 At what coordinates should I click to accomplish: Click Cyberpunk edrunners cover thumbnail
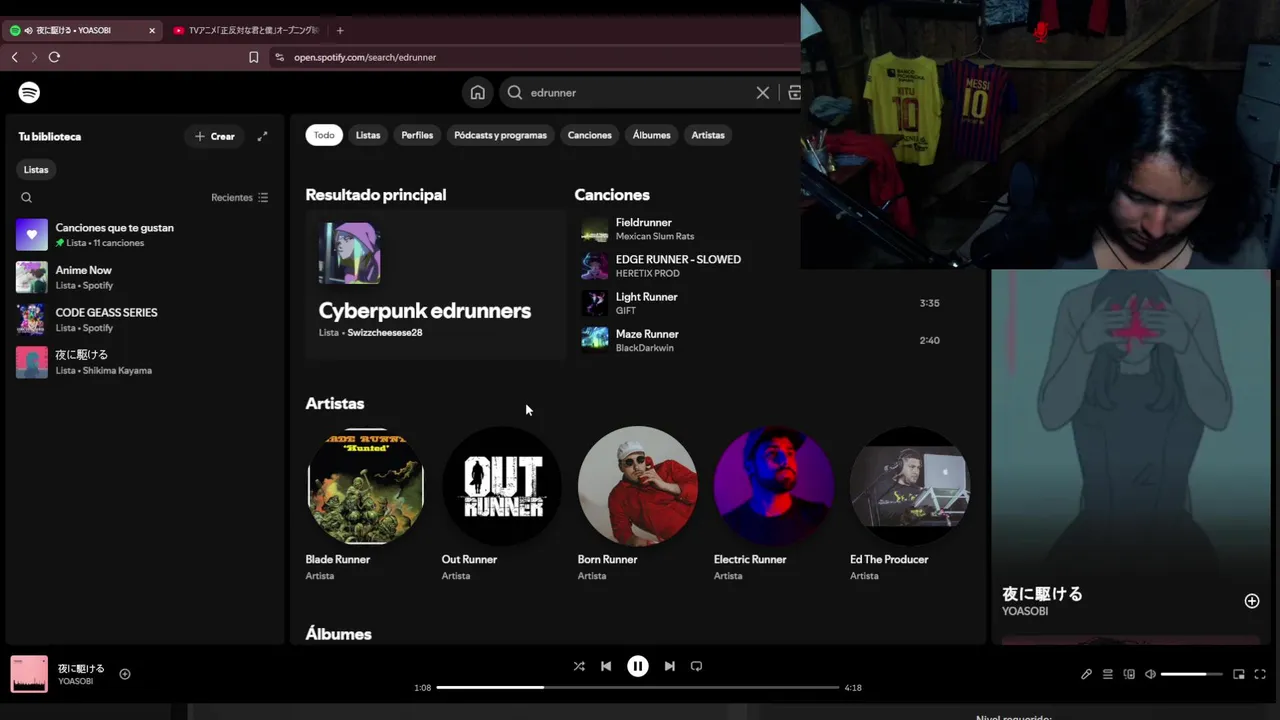click(x=349, y=253)
